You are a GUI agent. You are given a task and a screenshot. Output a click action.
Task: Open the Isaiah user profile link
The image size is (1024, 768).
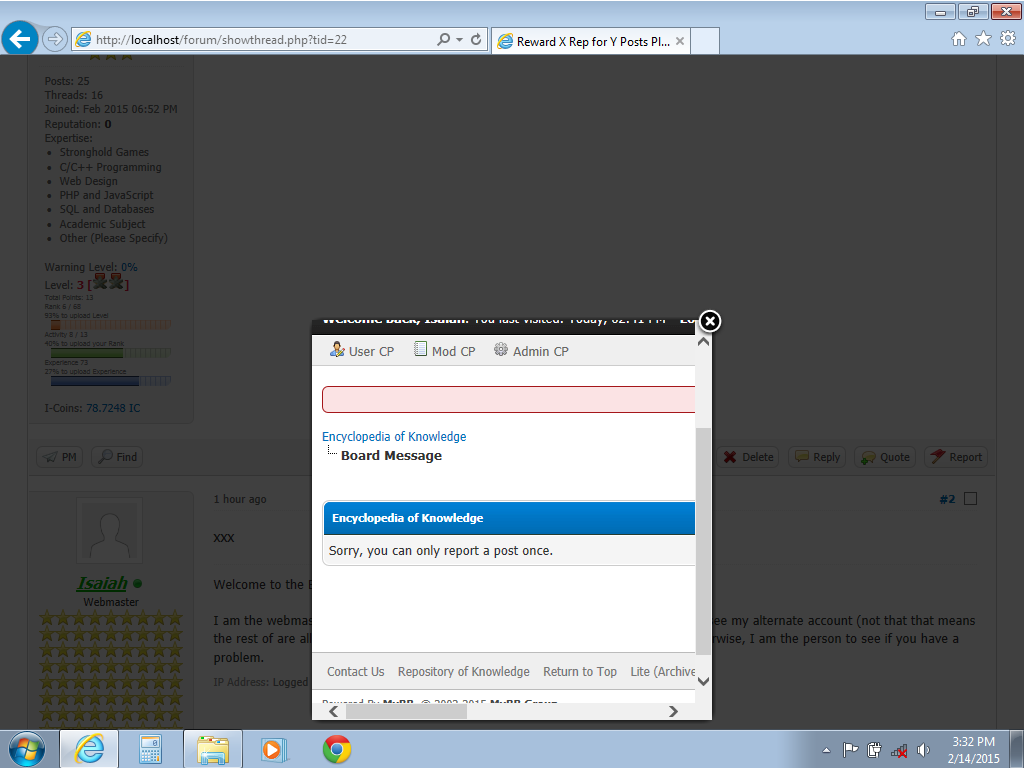pos(102,583)
